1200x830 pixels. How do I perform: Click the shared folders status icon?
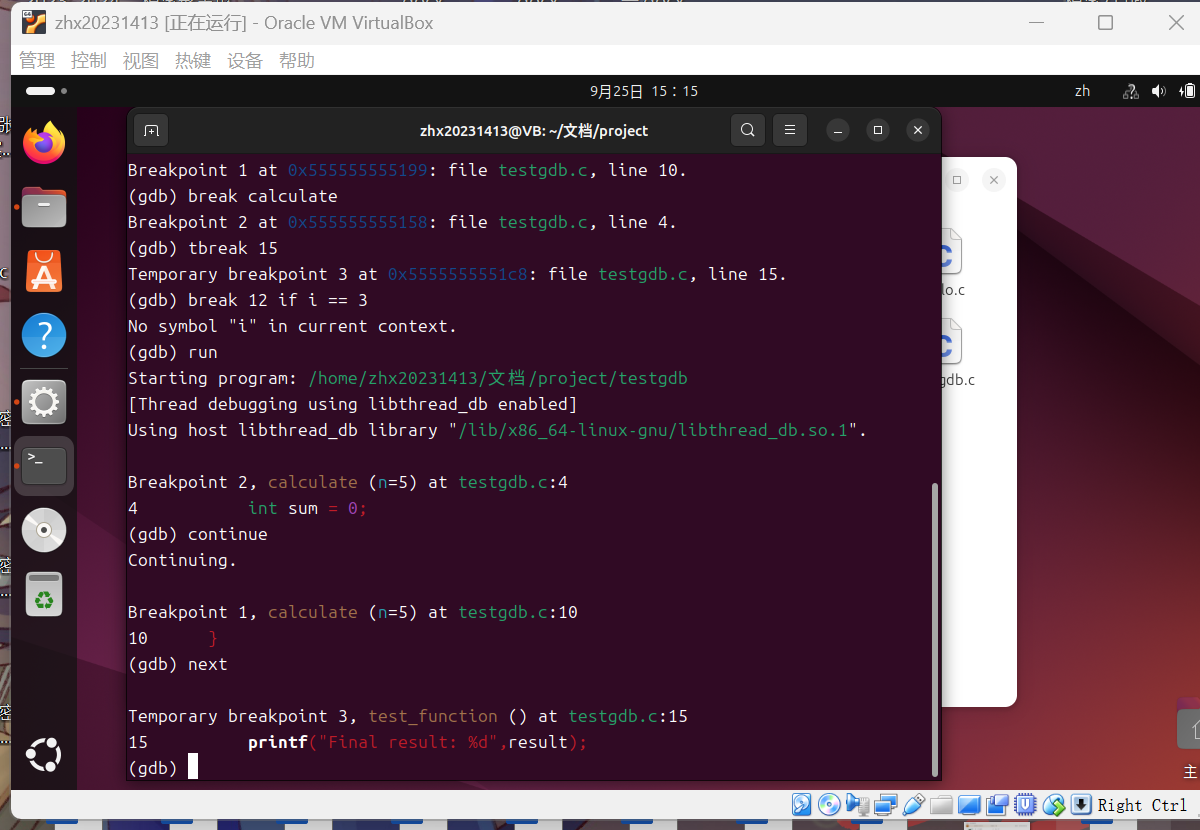click(941, 805)
